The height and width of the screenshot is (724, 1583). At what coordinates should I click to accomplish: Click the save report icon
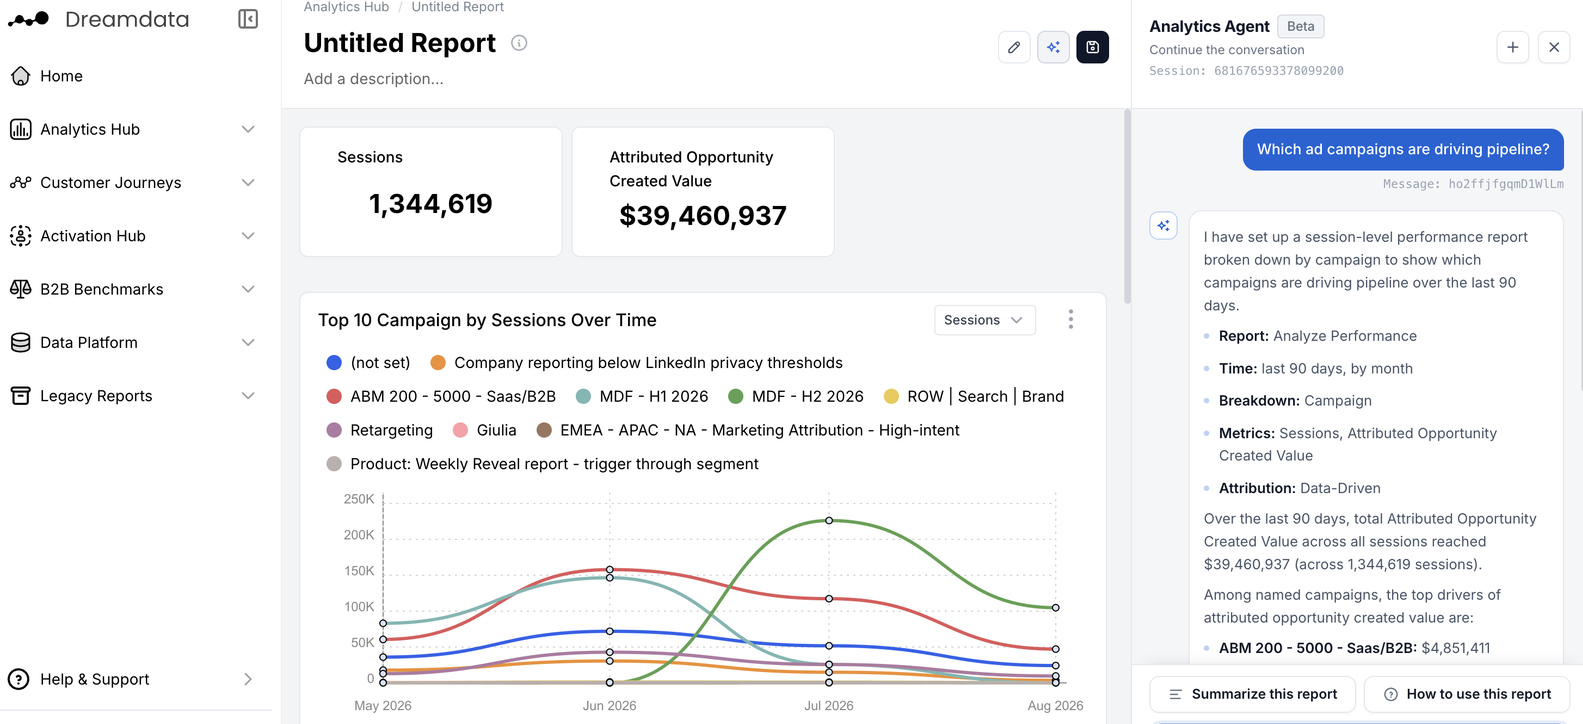tap(1092, 47)
